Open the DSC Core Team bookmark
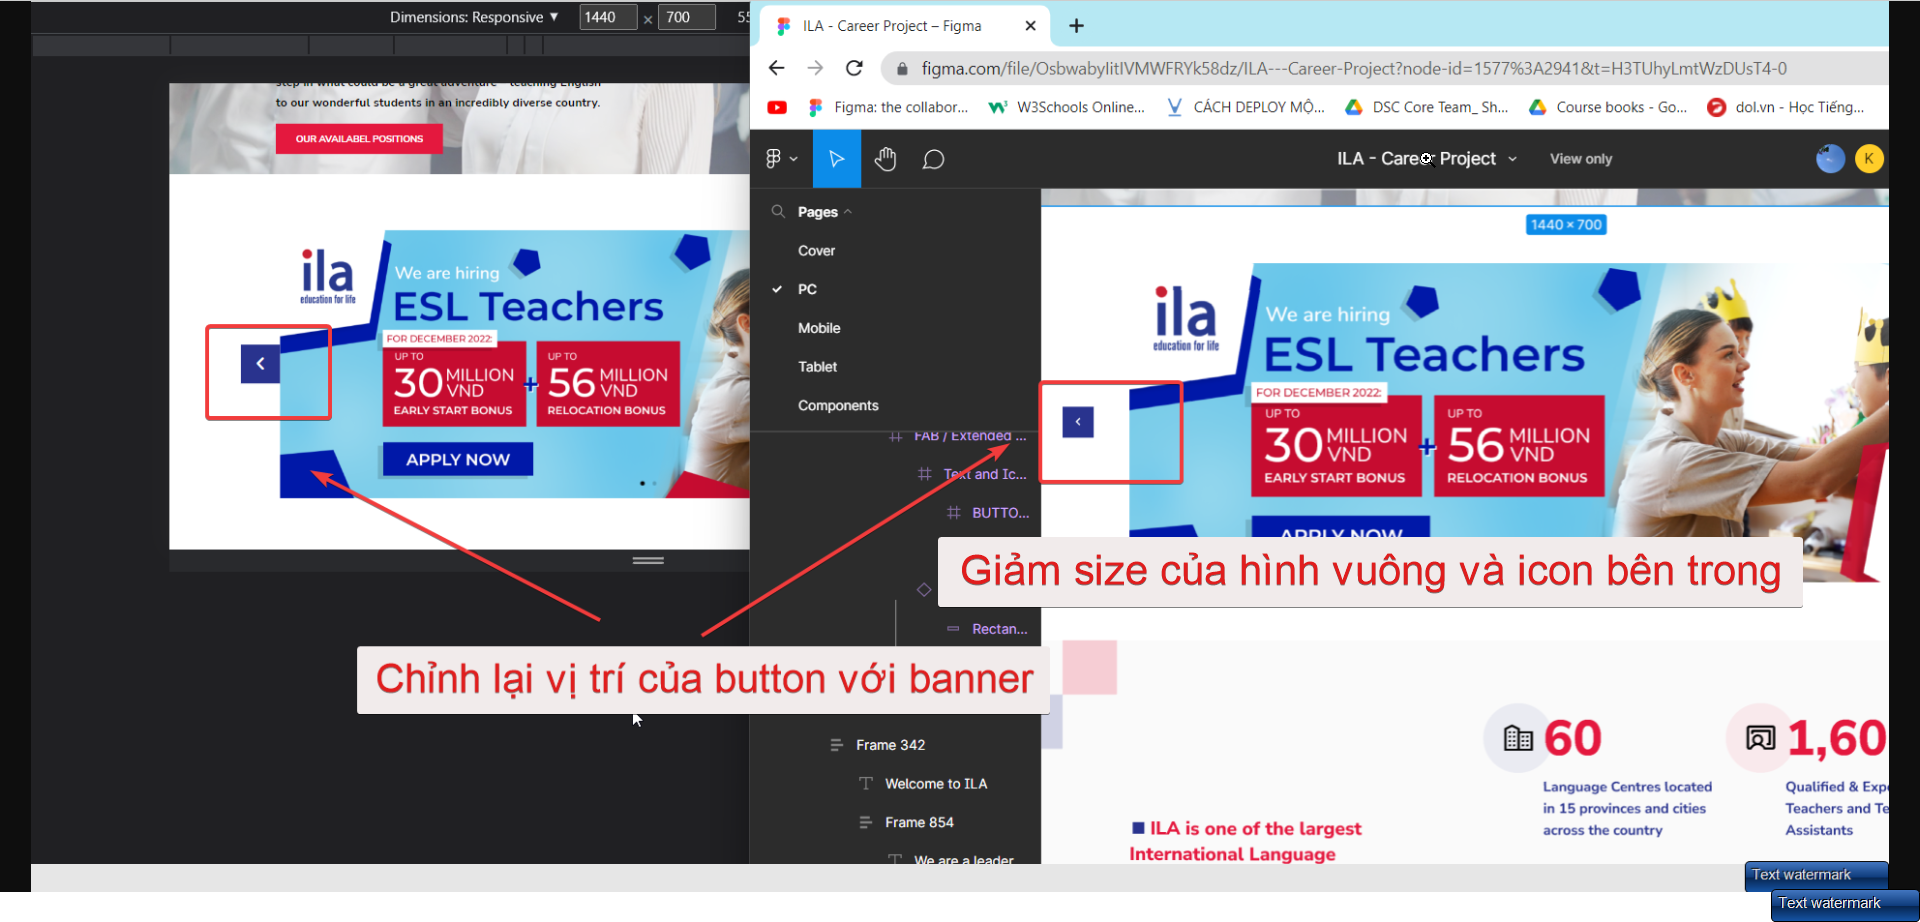This screenshot has height=922, width=1920. 1427,107
